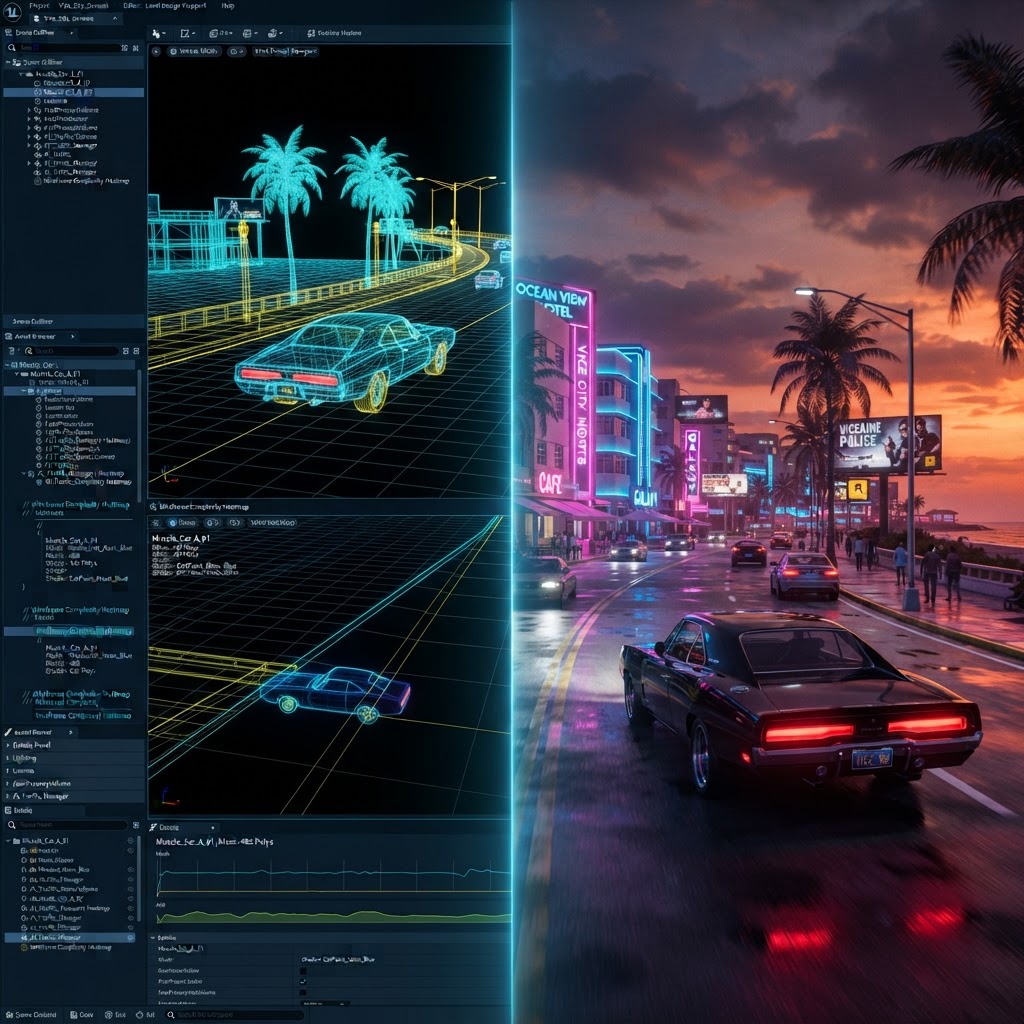Image resolution: width=1024 pixels, height=1024 pixels.
Task: Click the leftmost icon in lower viewport toolbar
Action: coord(156,523)
